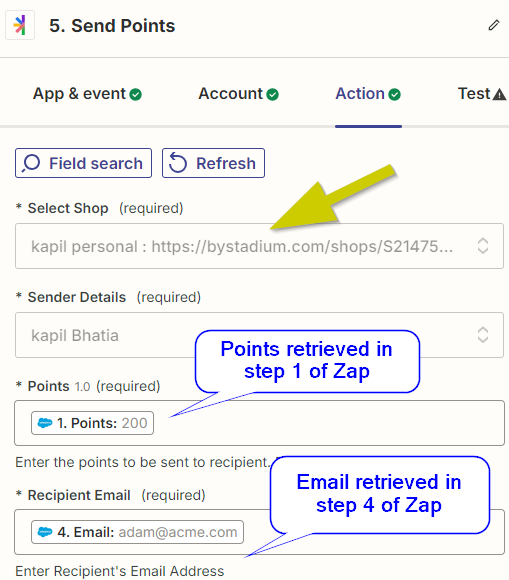
Task: Expand the Sender Details dropdown arrows
Action: [x=483, y=335]
